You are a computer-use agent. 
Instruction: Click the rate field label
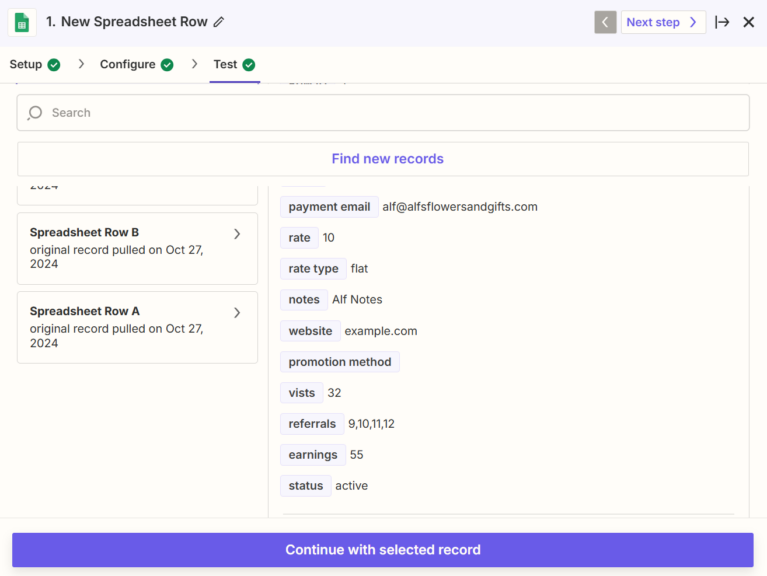(299, 238)
